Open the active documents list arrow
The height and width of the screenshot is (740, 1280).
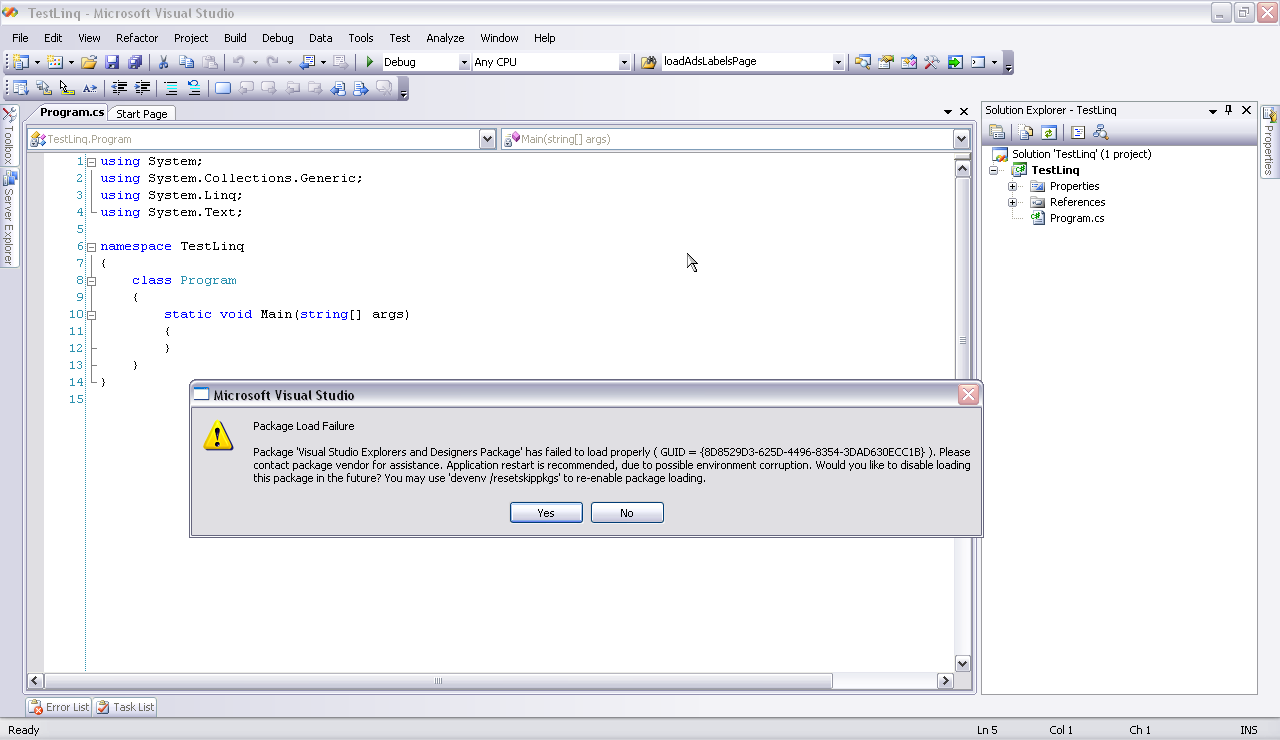tap(948, 112)
